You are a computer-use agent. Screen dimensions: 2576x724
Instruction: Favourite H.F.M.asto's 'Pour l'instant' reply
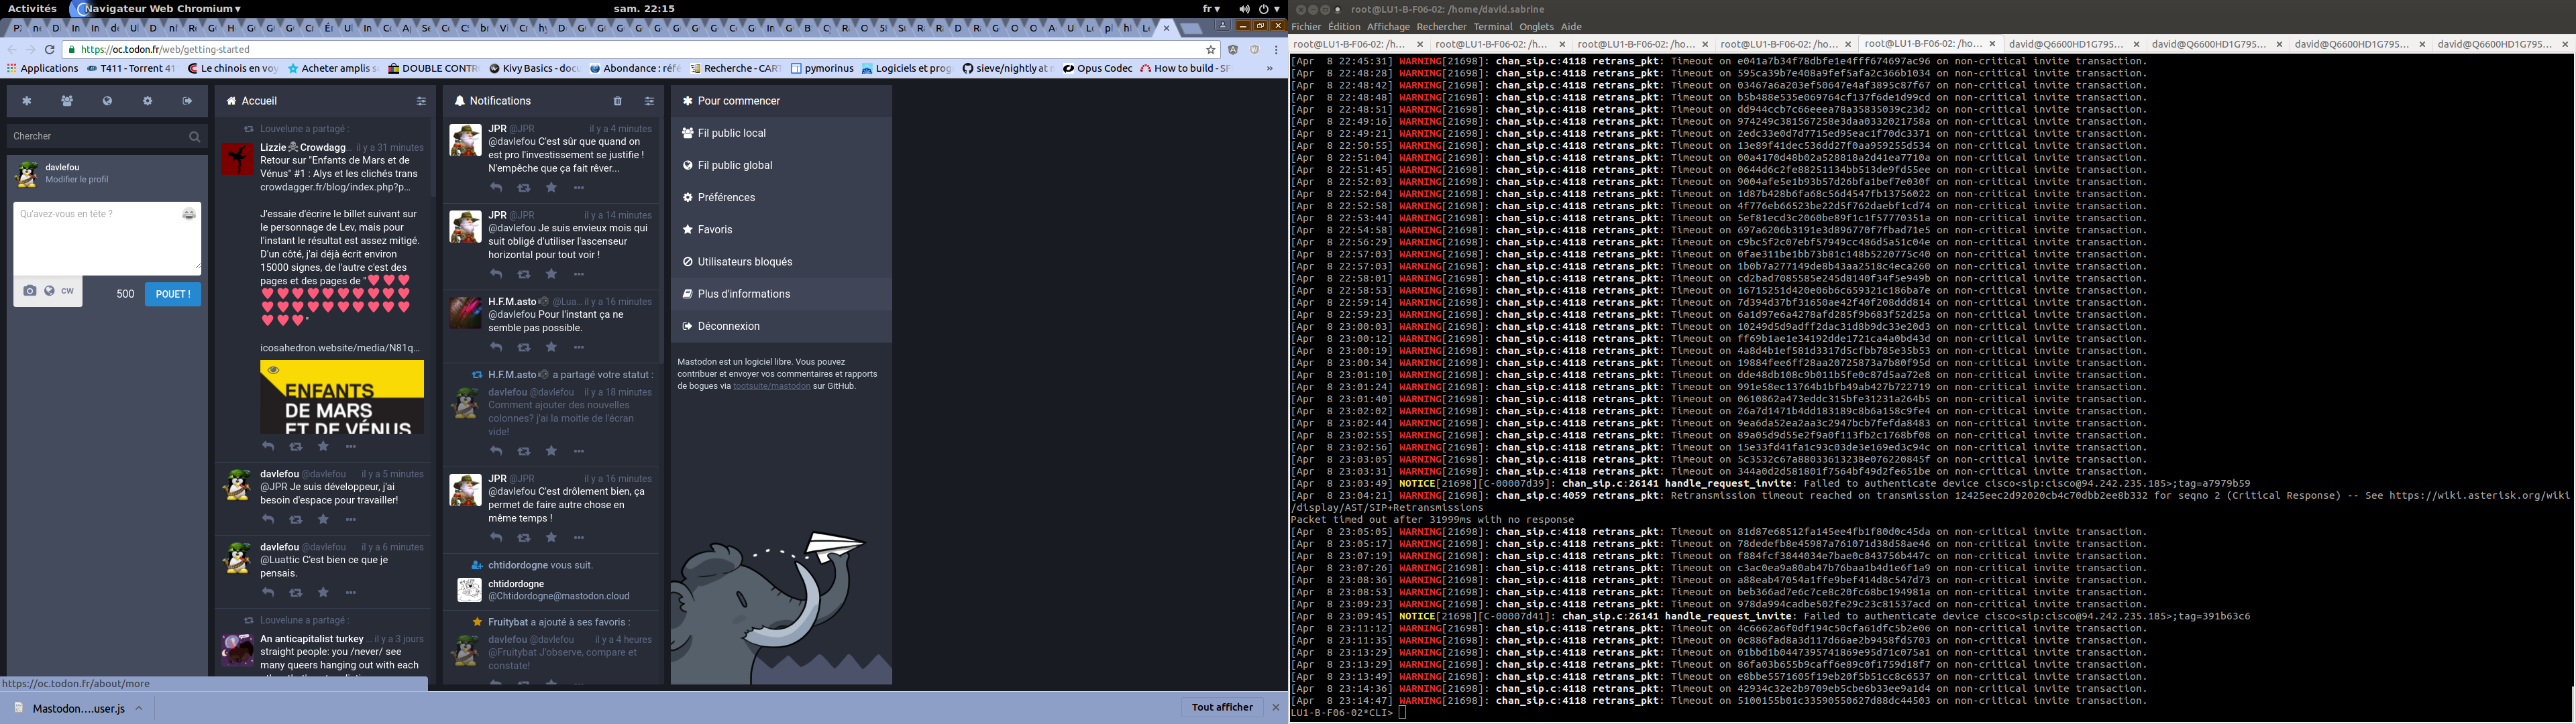pos(551,347)
